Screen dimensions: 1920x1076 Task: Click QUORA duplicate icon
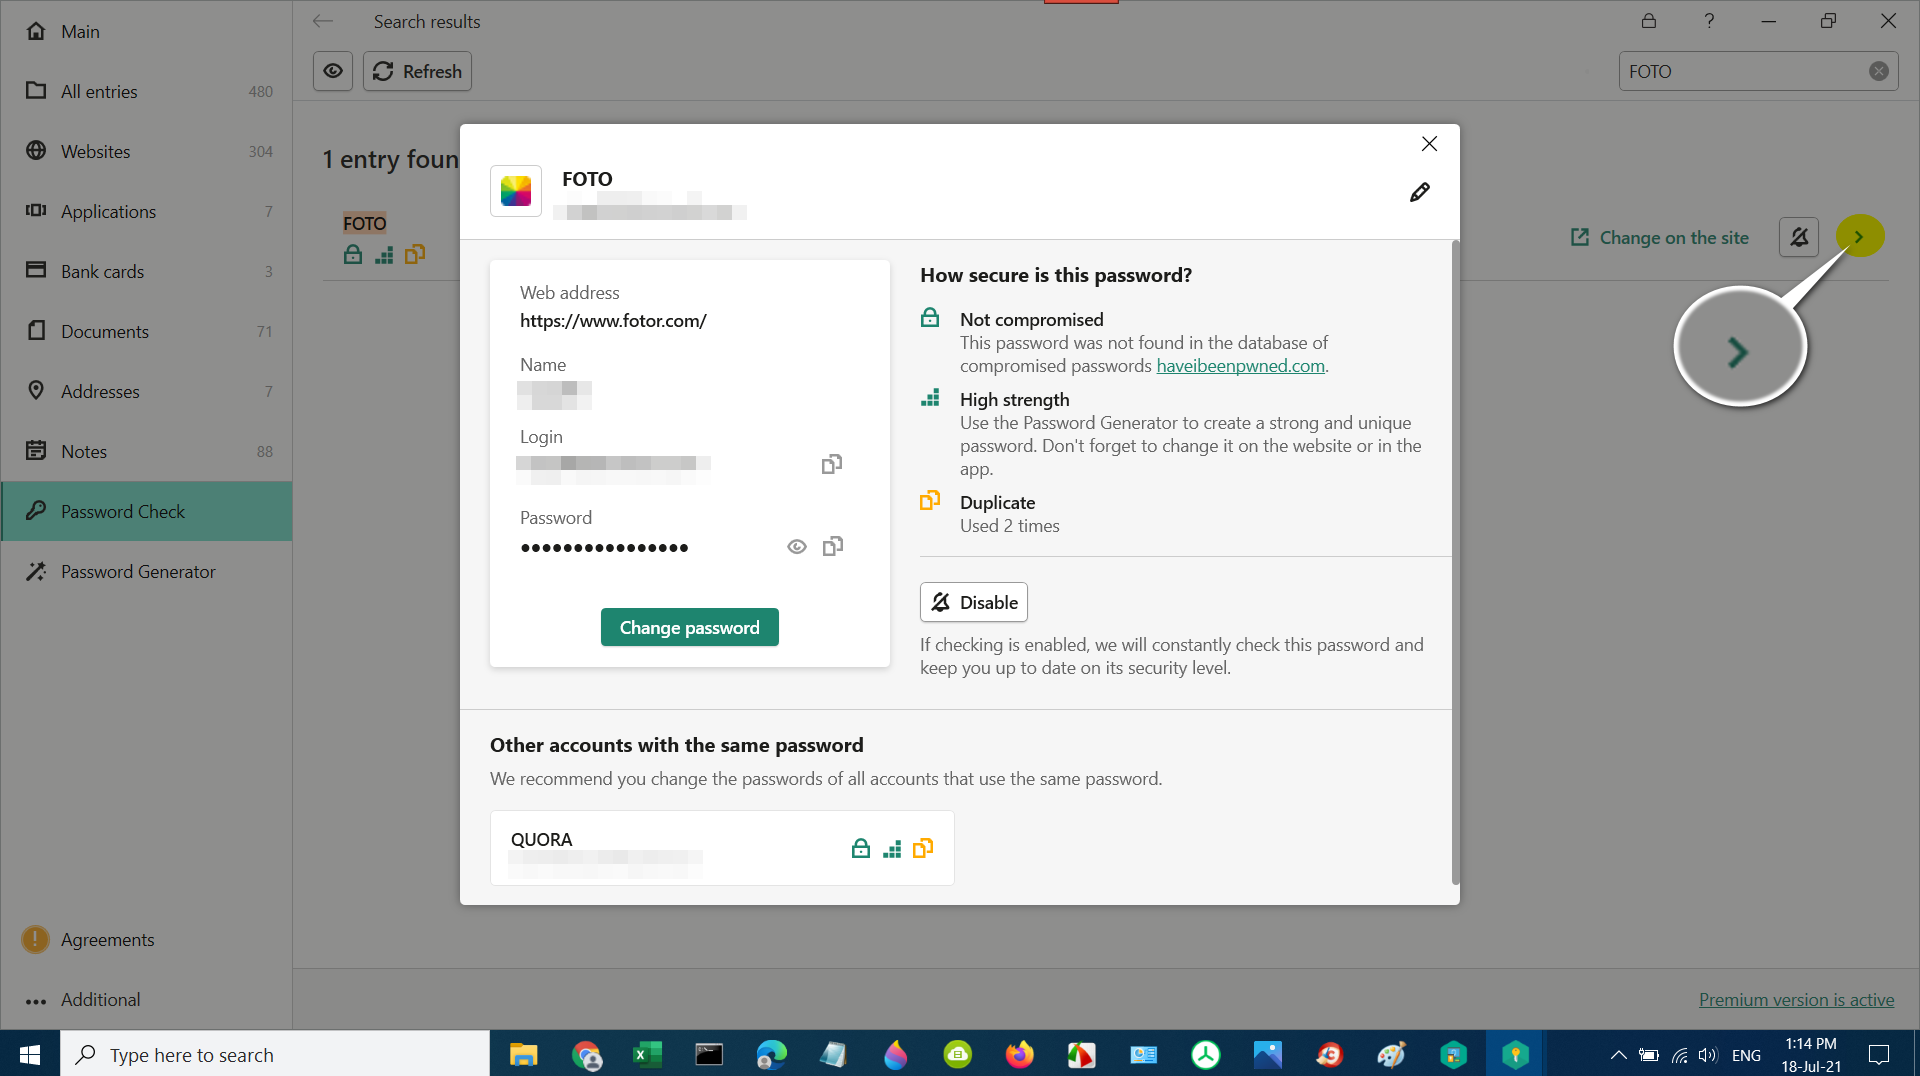[923, 848]
